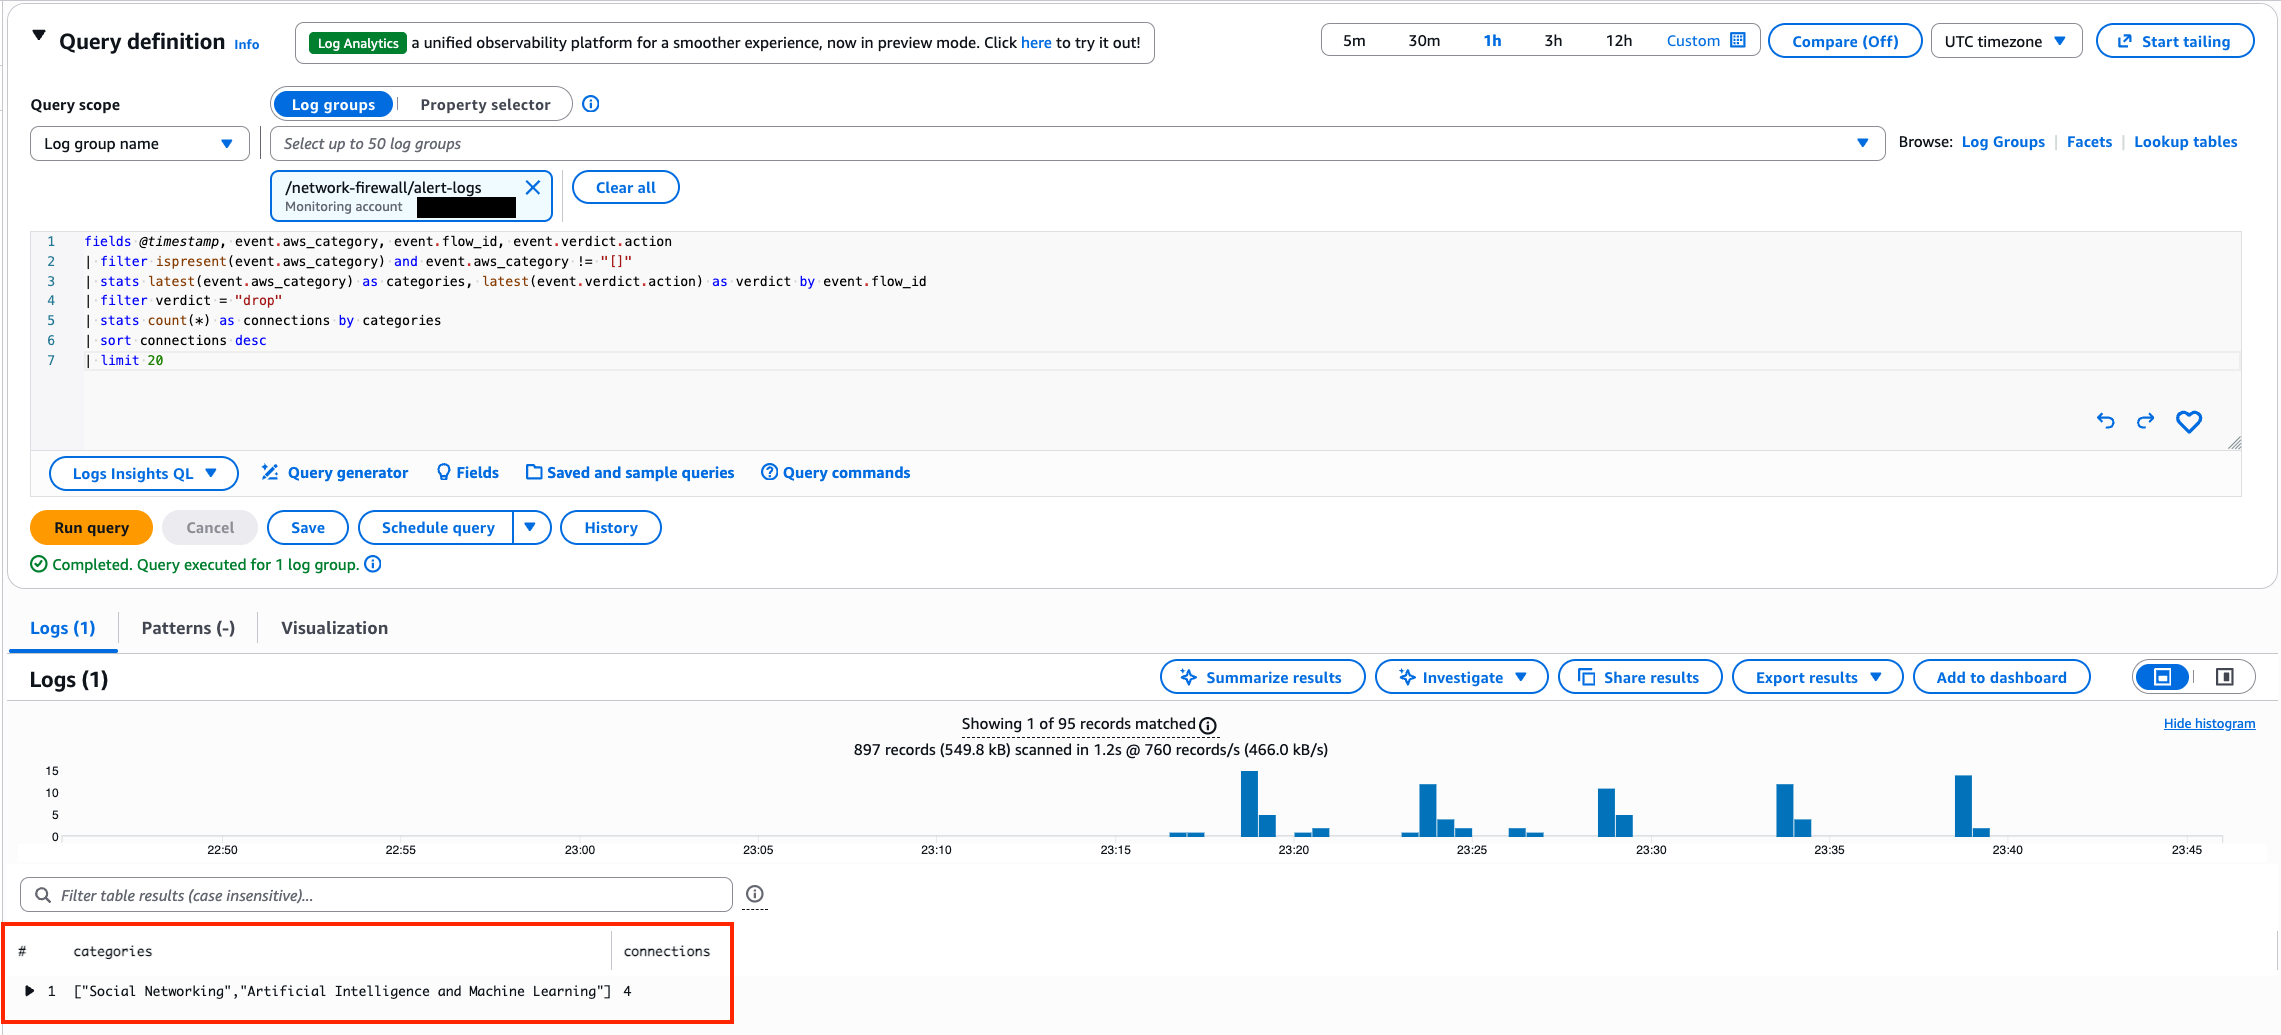The width and height of the screenshot is (2281, 1035).
Task: Switch to the Visualization tab
Action: (x=334, y=628)
